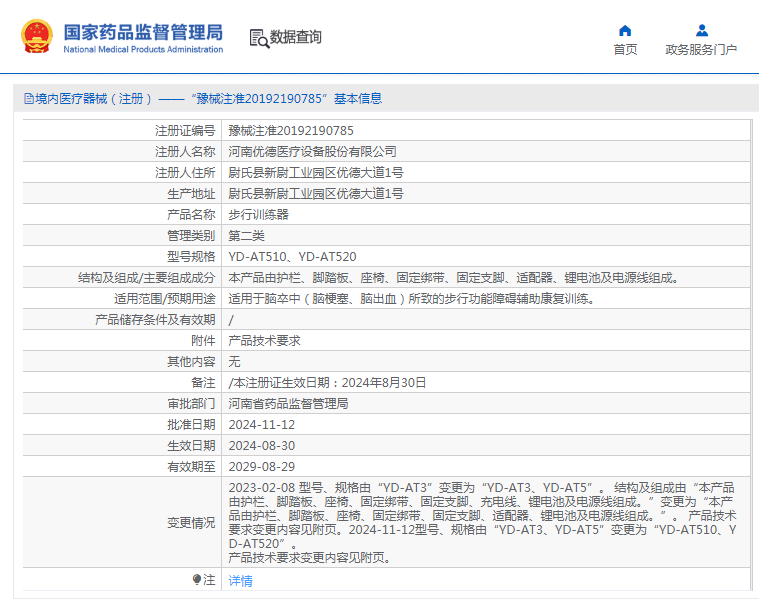Select registration number value 豫械注准20192190785 in table
This screenshot has width=759, height=600.
[291, 131]
